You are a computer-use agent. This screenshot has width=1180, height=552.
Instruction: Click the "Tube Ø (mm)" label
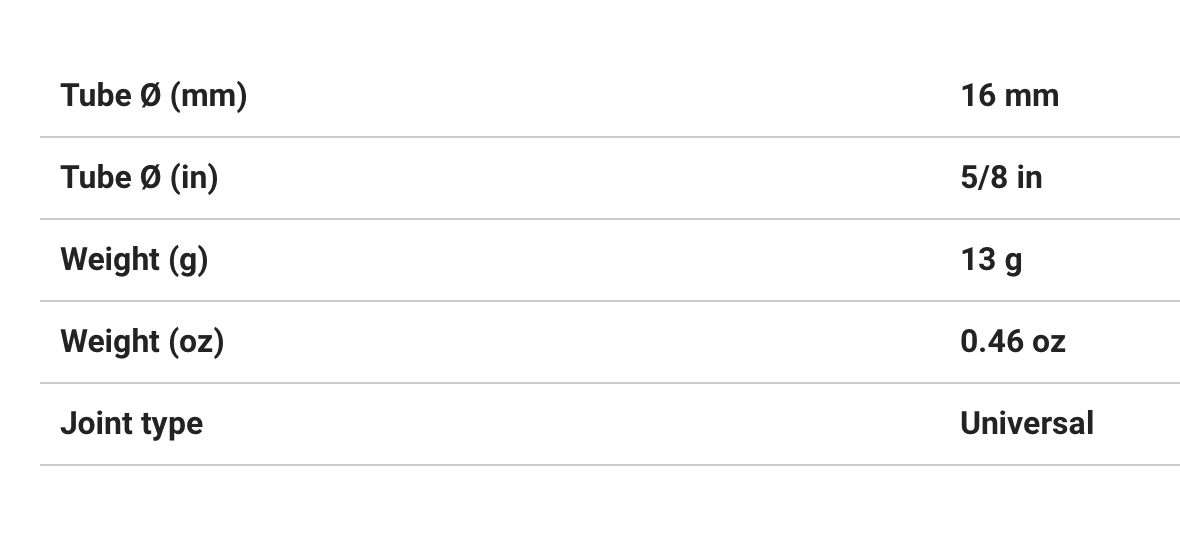153,96
